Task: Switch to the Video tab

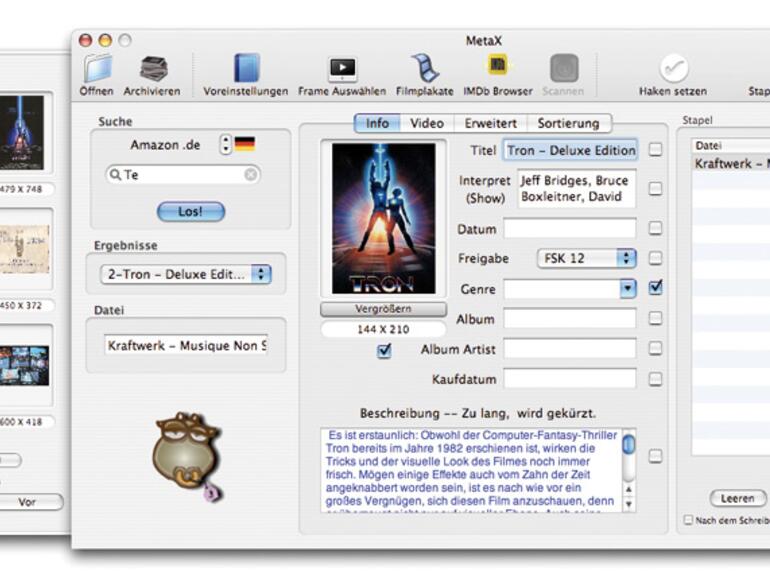Action: click(427, 123)
